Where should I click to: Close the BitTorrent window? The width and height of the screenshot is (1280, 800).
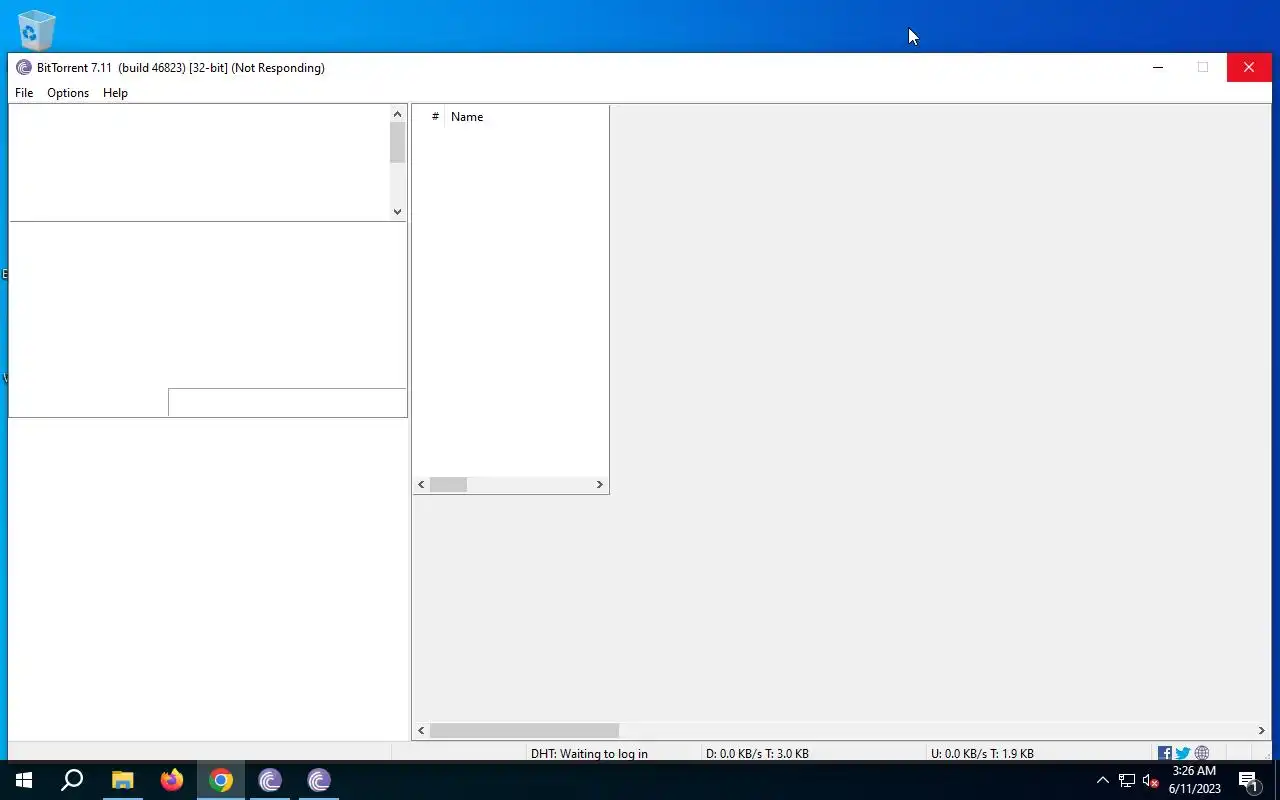[x=1249, y=67]
